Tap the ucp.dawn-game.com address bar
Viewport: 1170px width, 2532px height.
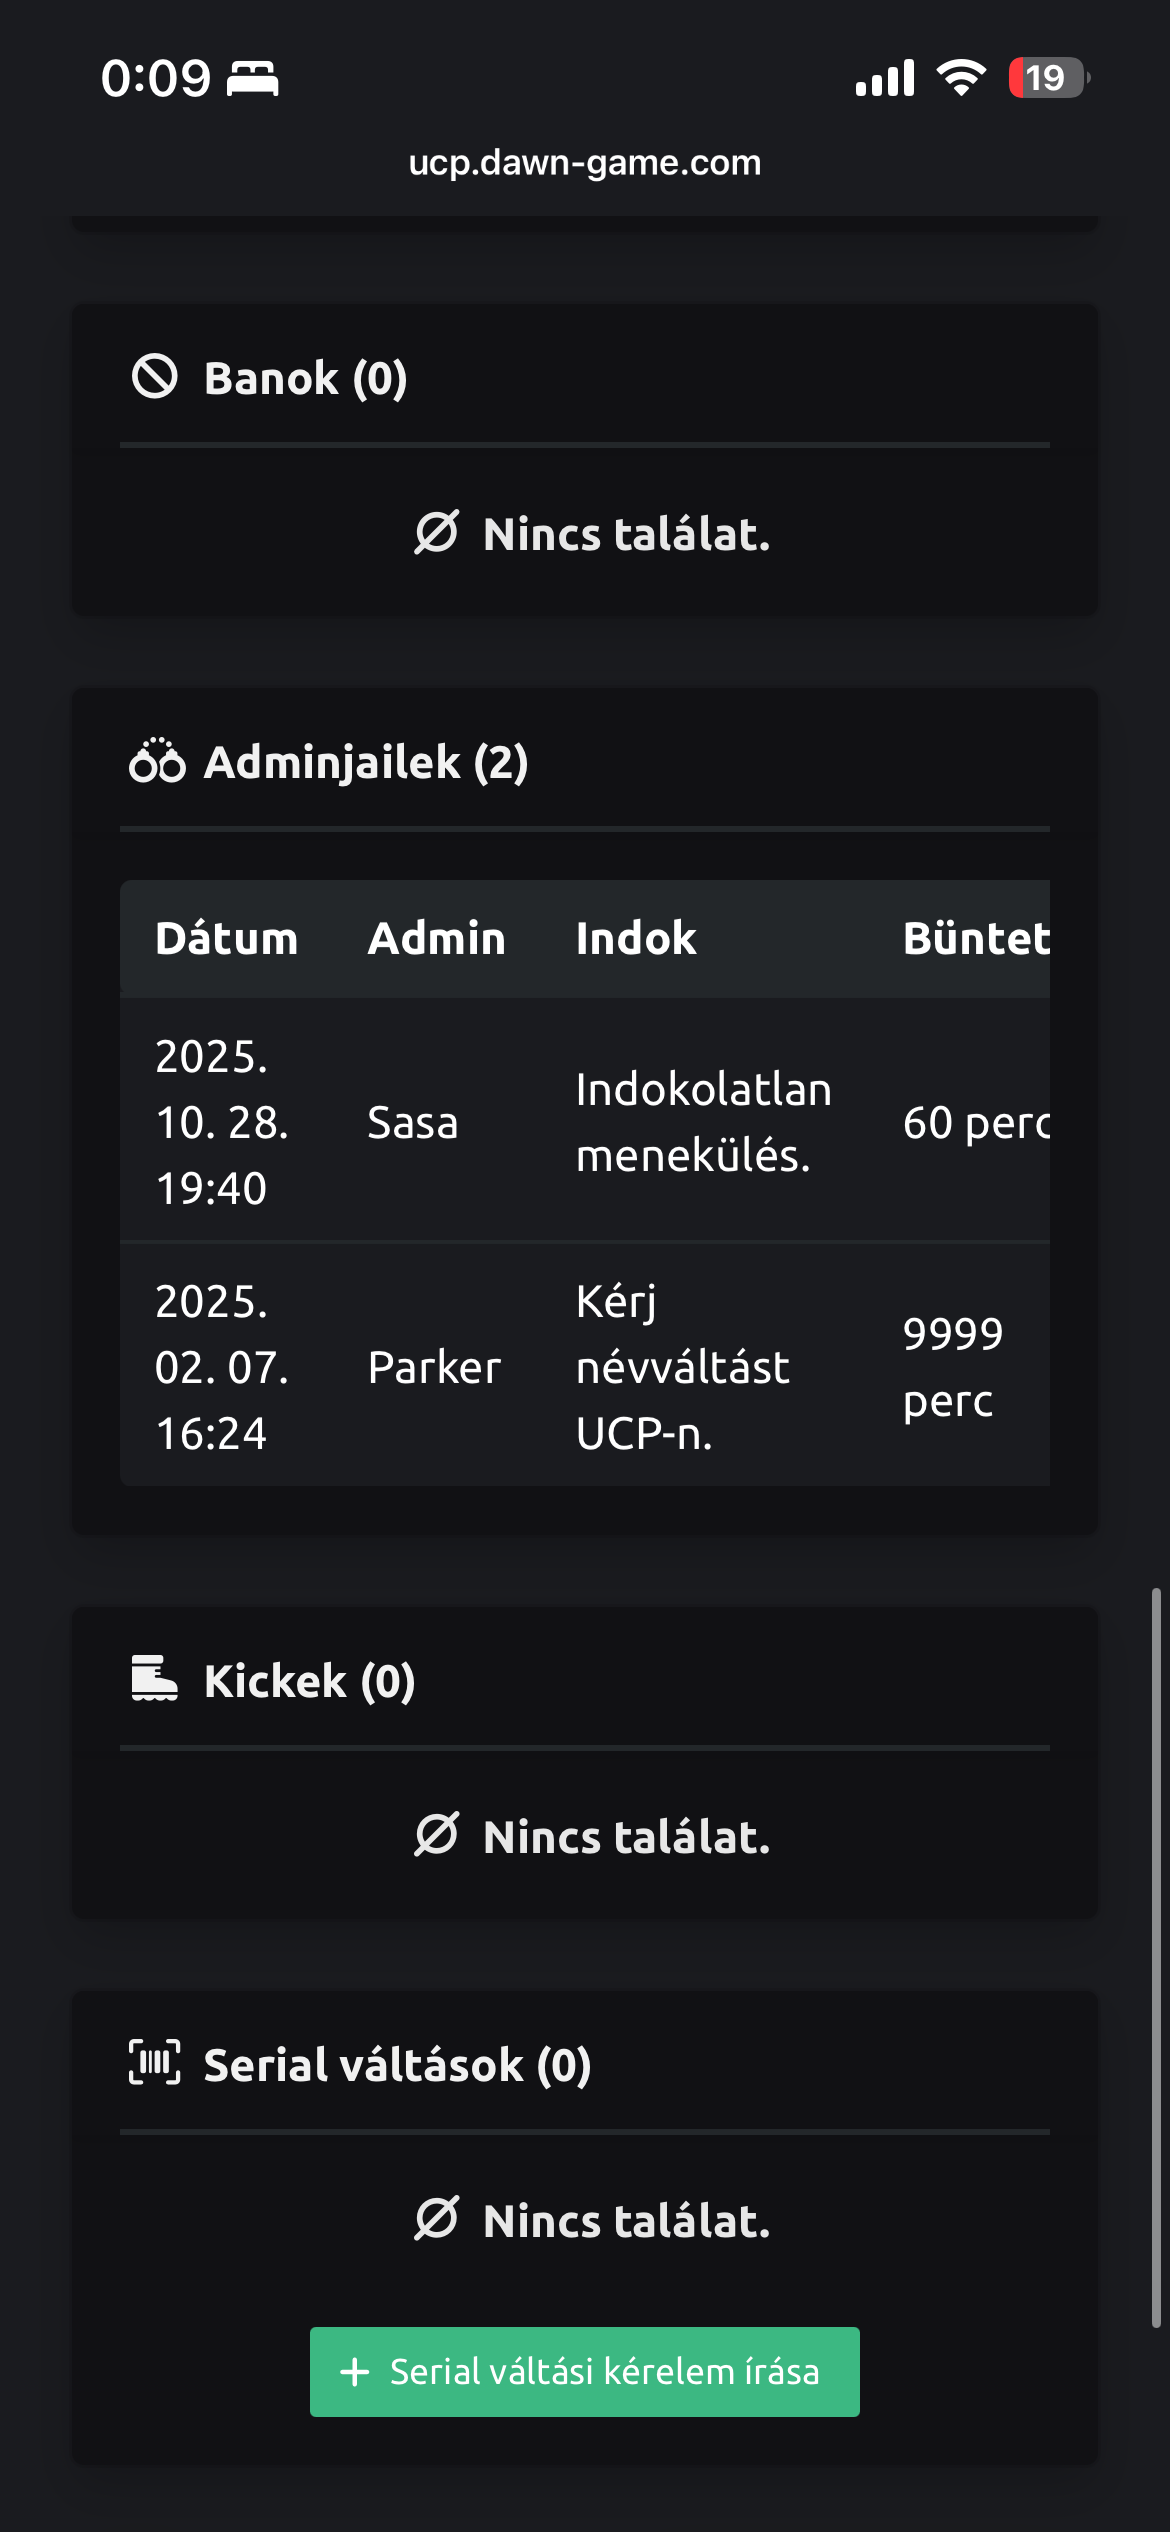pyautogui.click(x=585, y=162)
